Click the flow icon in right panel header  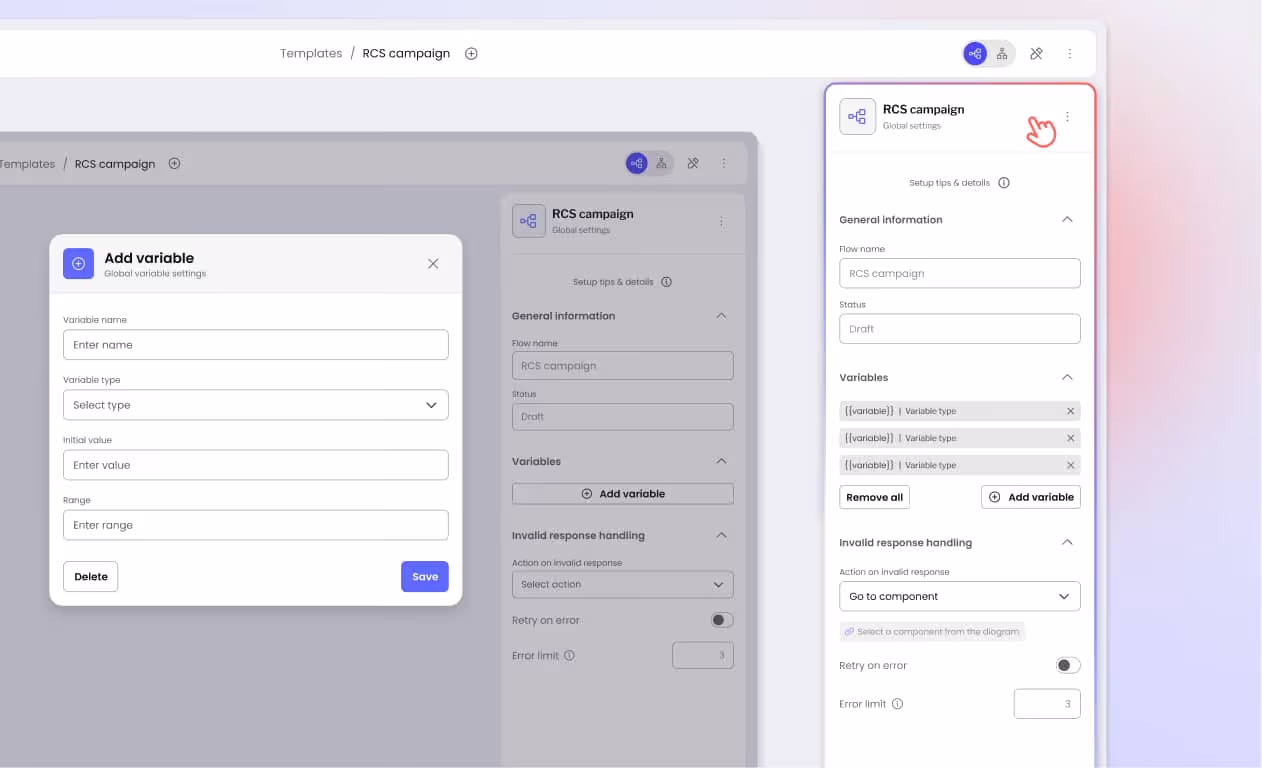pos(857,117)
